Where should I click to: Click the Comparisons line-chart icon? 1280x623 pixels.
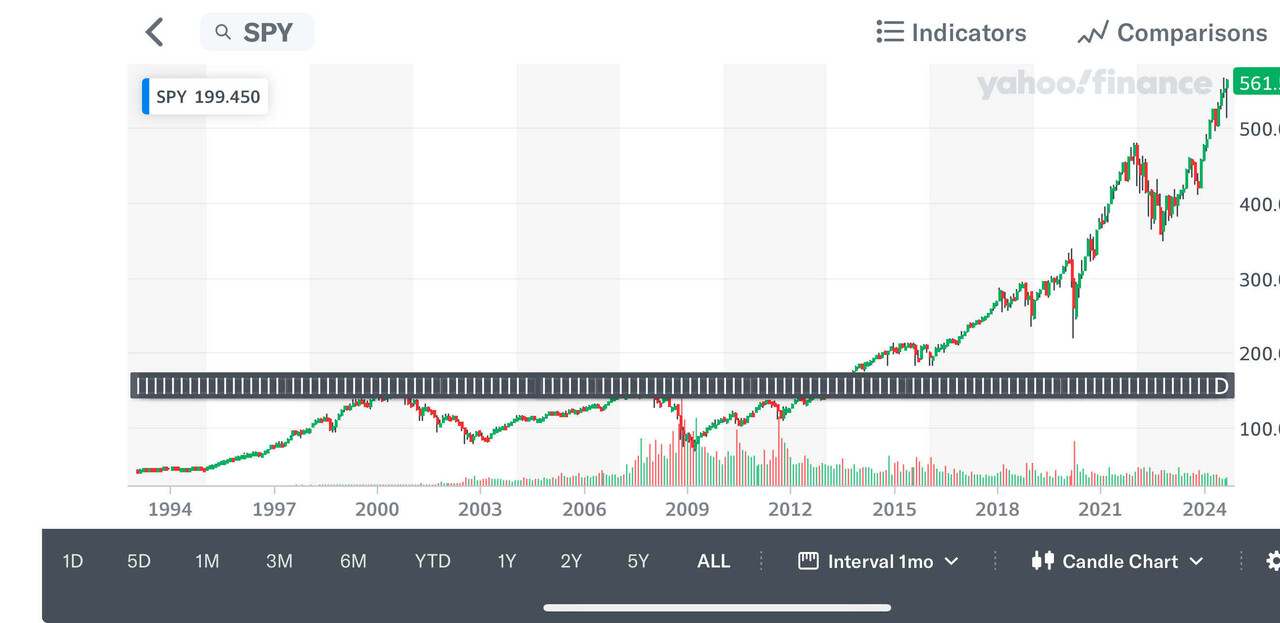point(1092,33)
